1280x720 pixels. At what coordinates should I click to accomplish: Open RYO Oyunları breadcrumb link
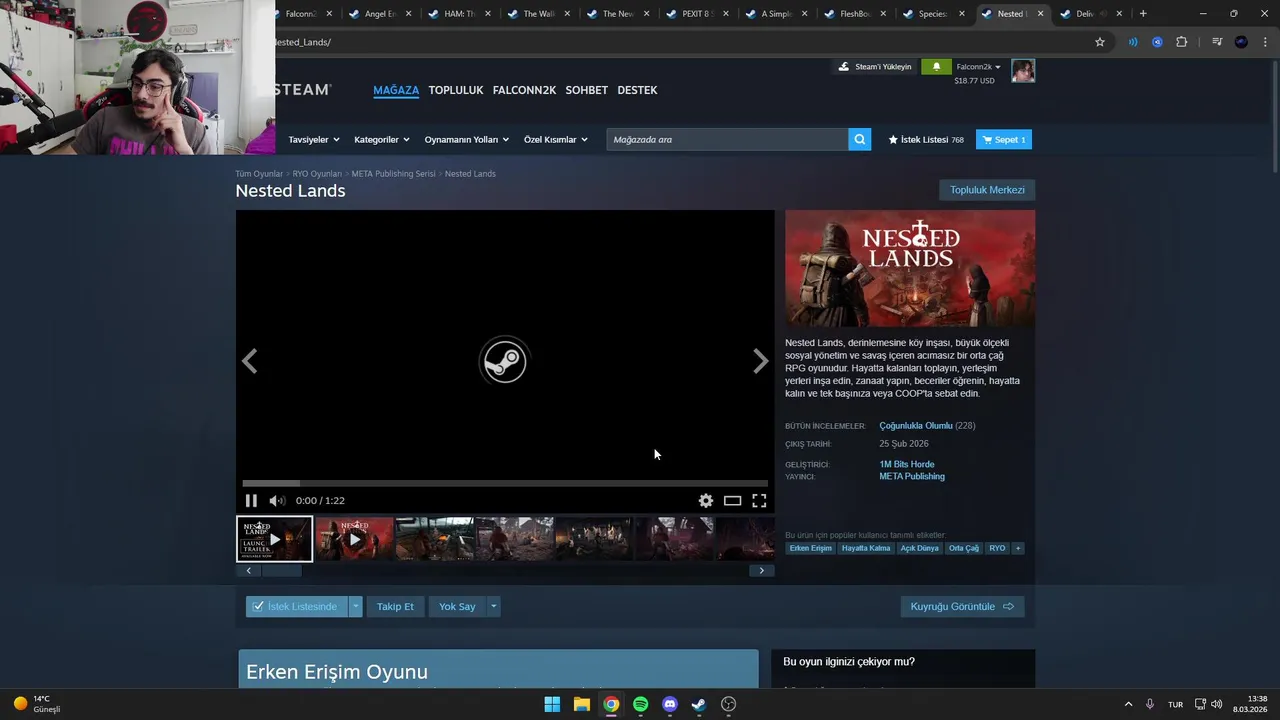click(x=317, y=174)
